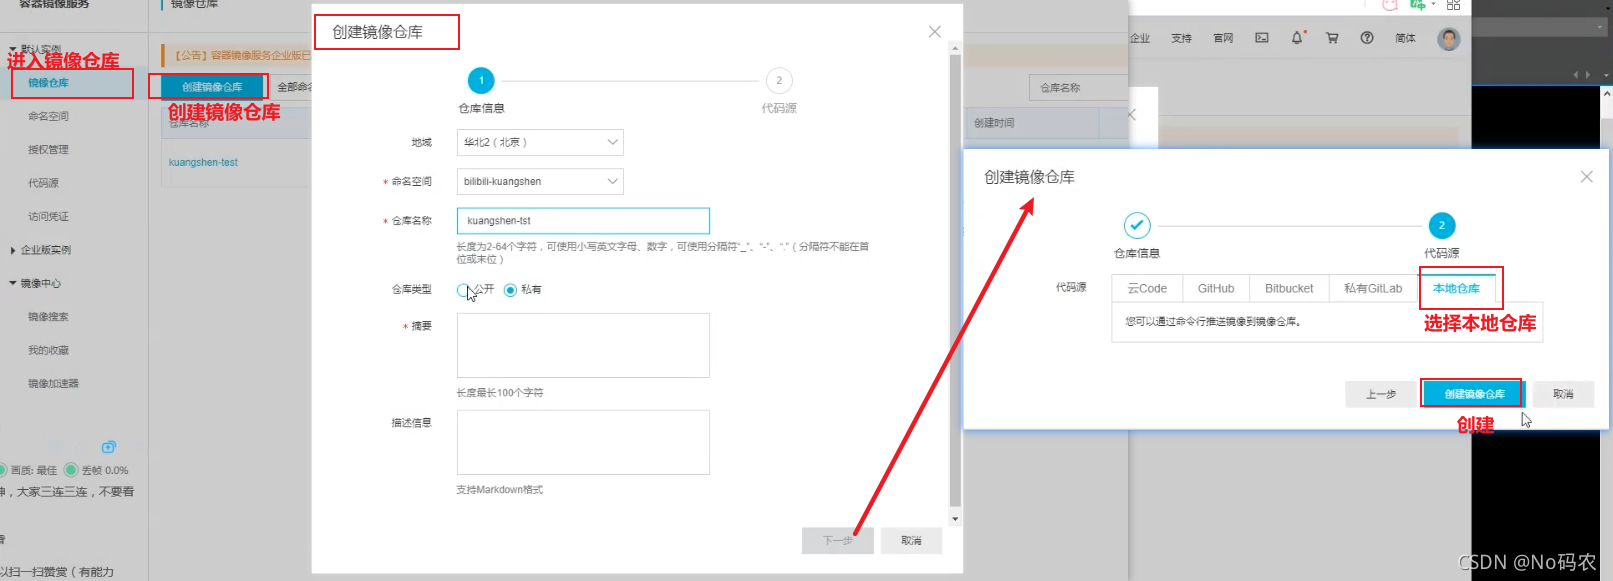Open the notifications bell

1297,38
